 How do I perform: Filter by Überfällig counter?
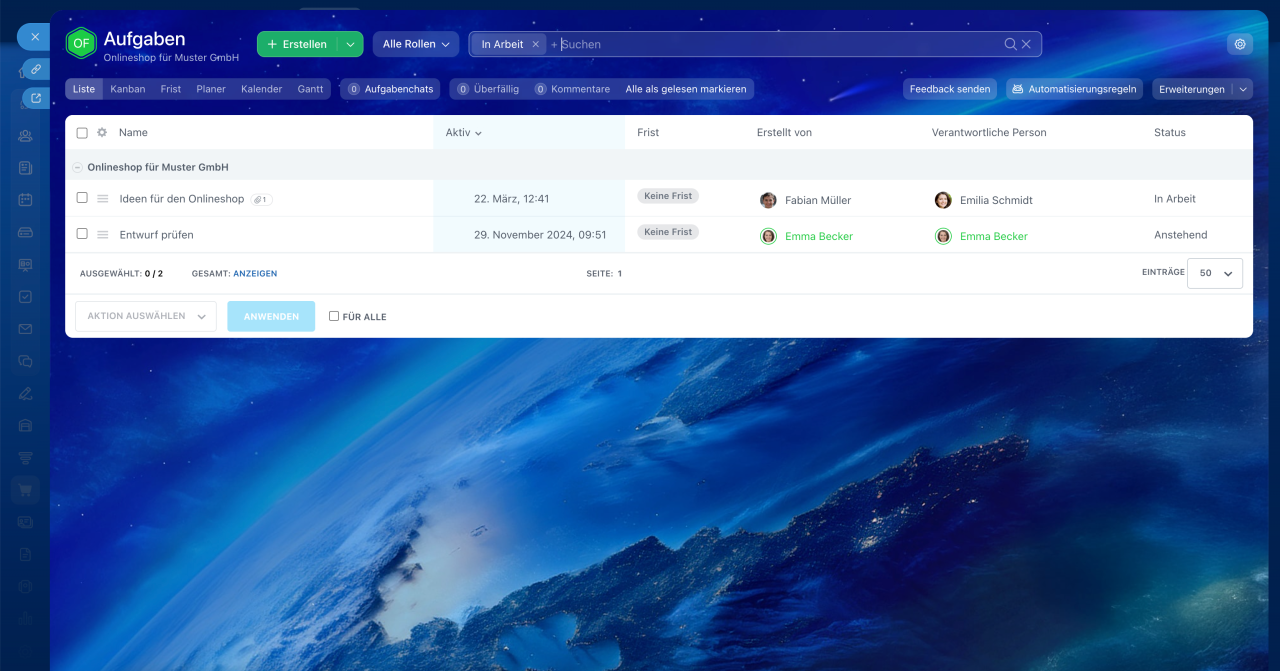tap(488, 89)
